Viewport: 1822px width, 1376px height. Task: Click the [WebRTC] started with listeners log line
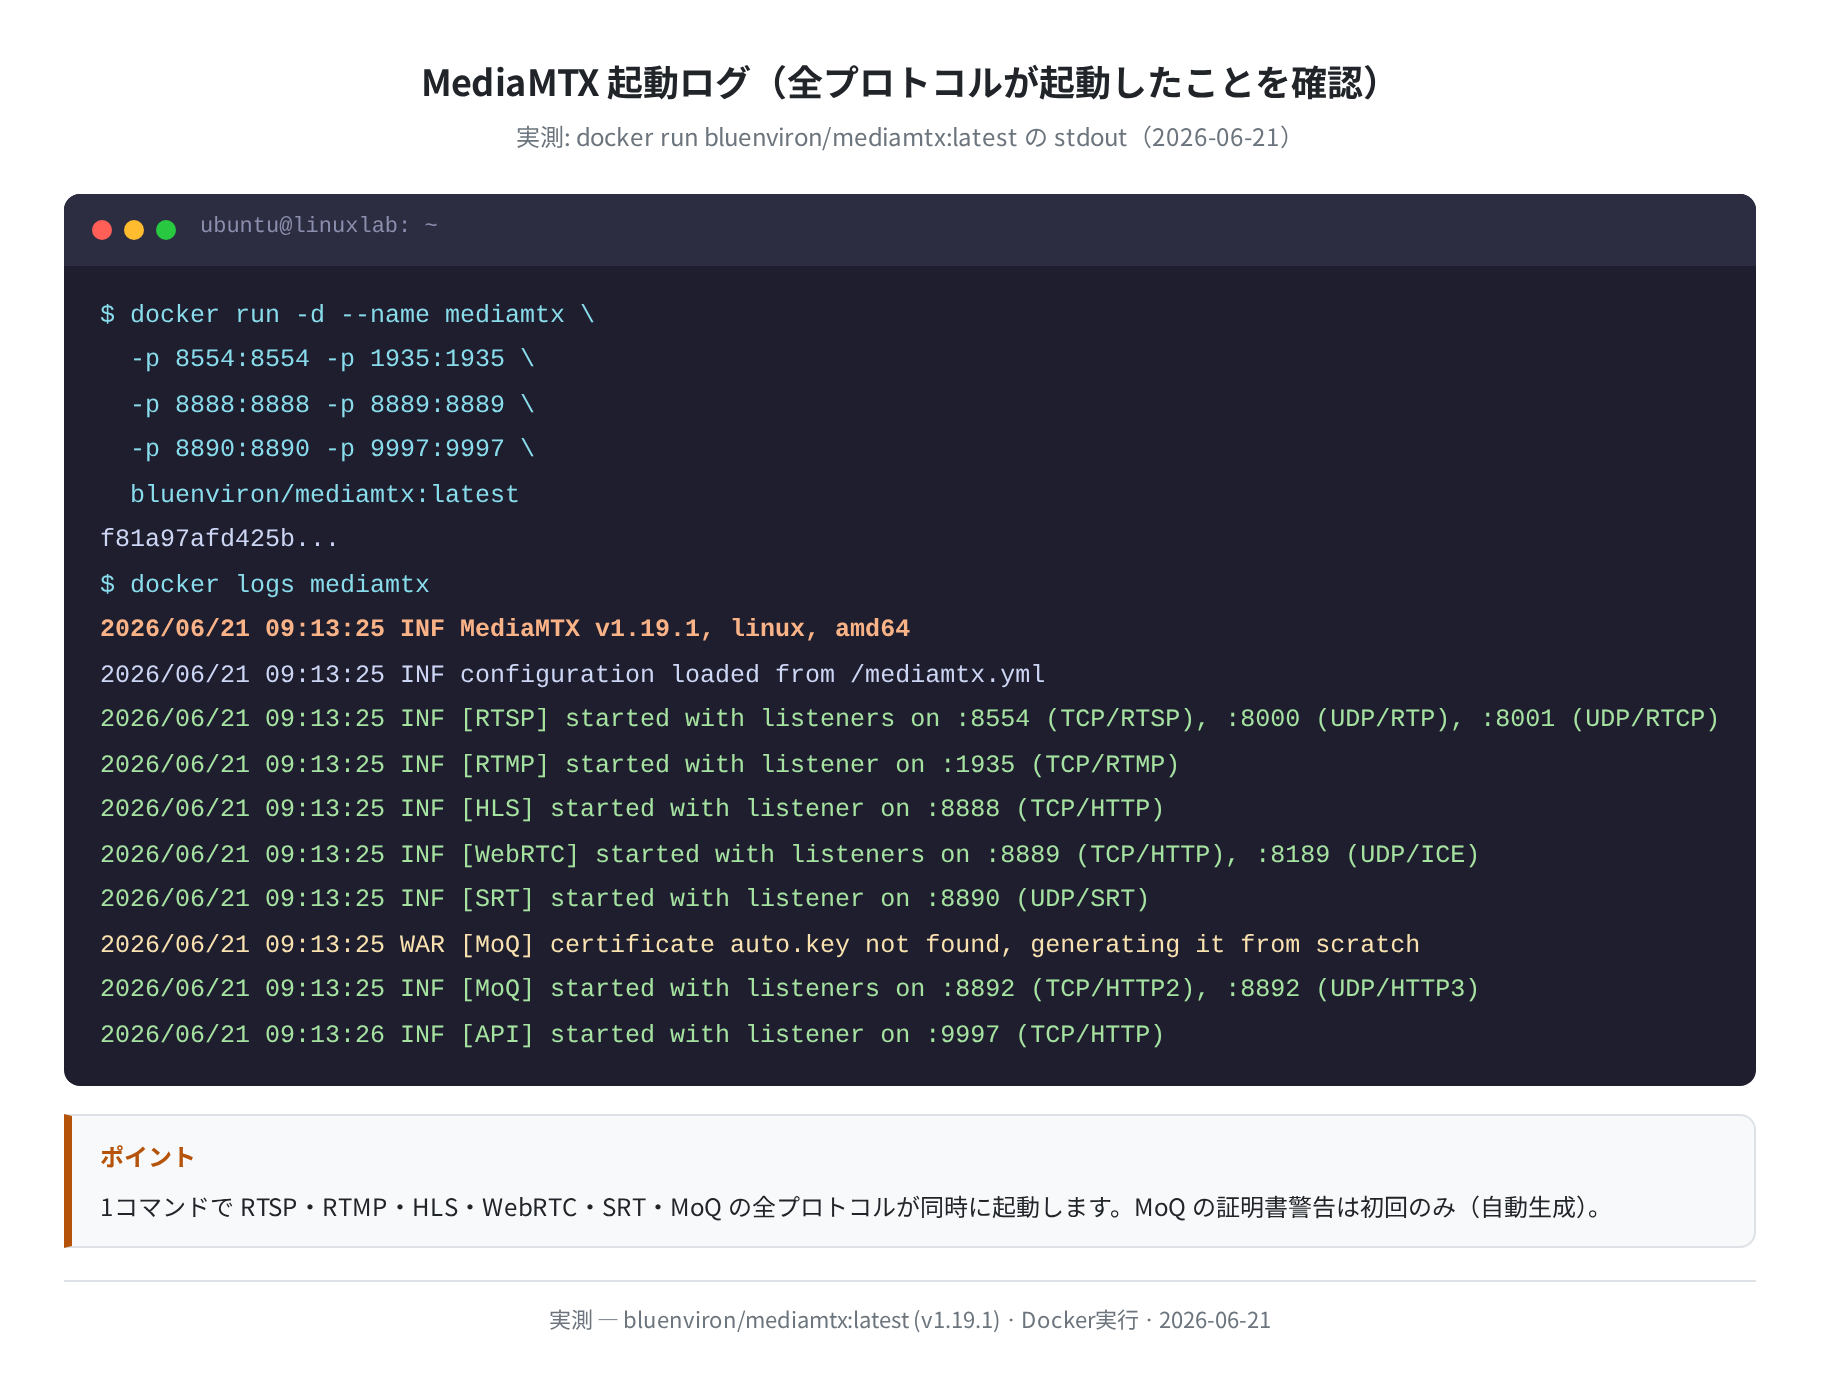pyautogui.click(x=789, y=855)
